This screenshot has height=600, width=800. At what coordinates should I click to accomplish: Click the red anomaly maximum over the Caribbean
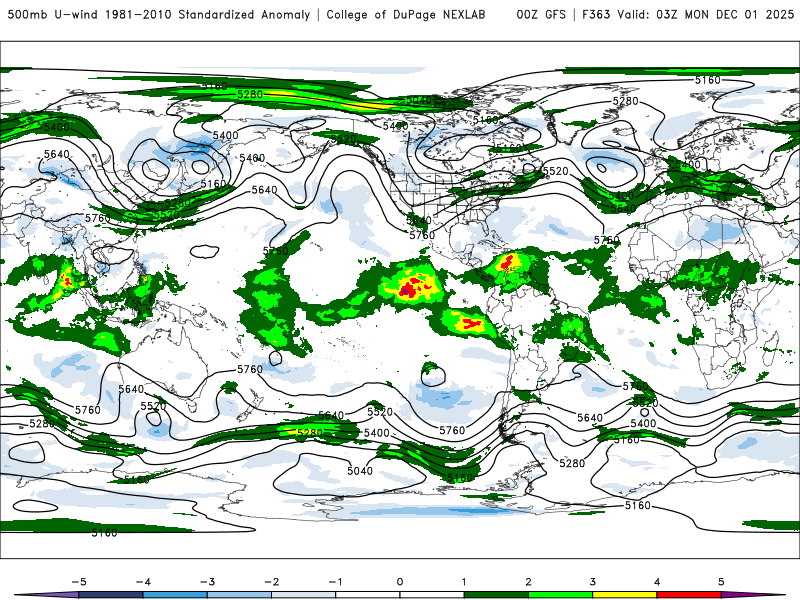[x=508, y=263]
